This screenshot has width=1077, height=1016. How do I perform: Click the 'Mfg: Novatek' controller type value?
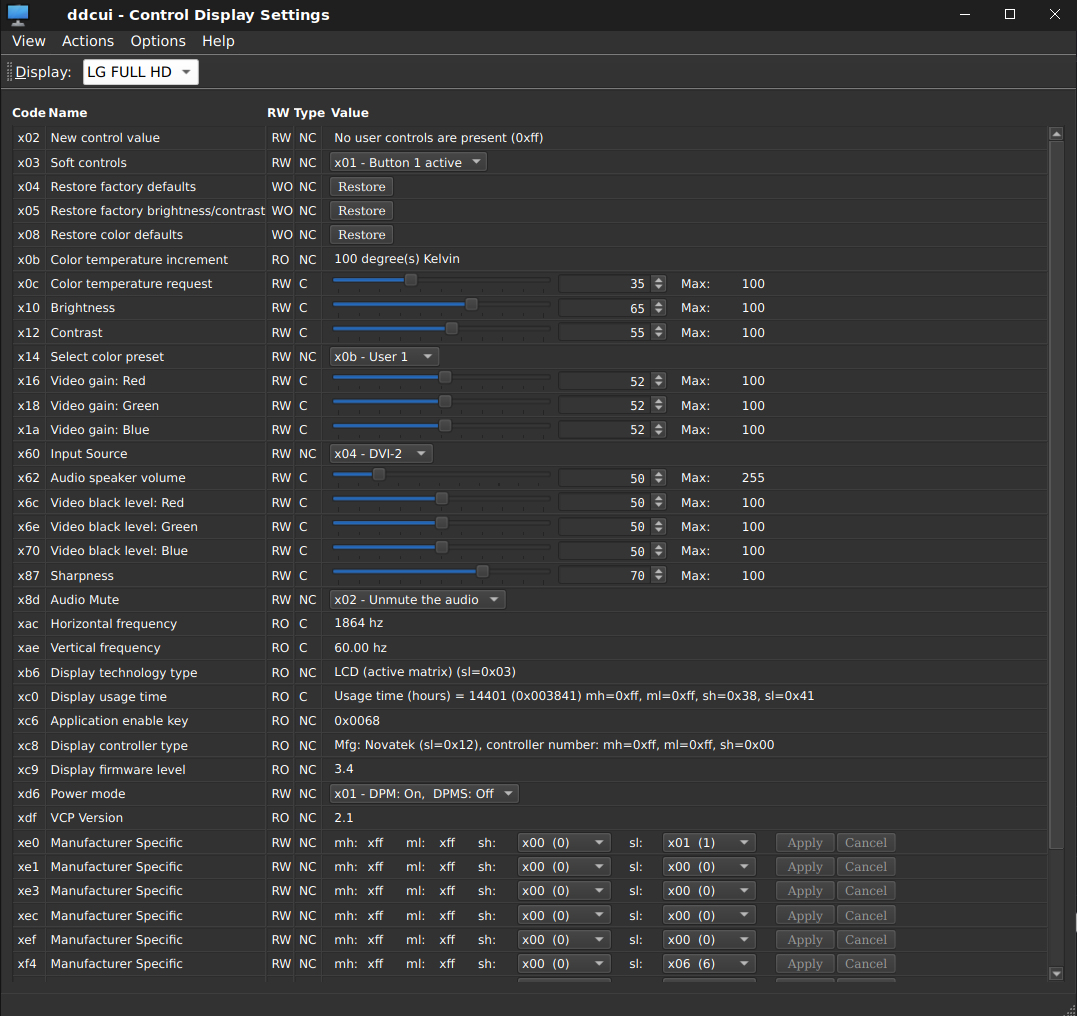(x=554, y=745)
